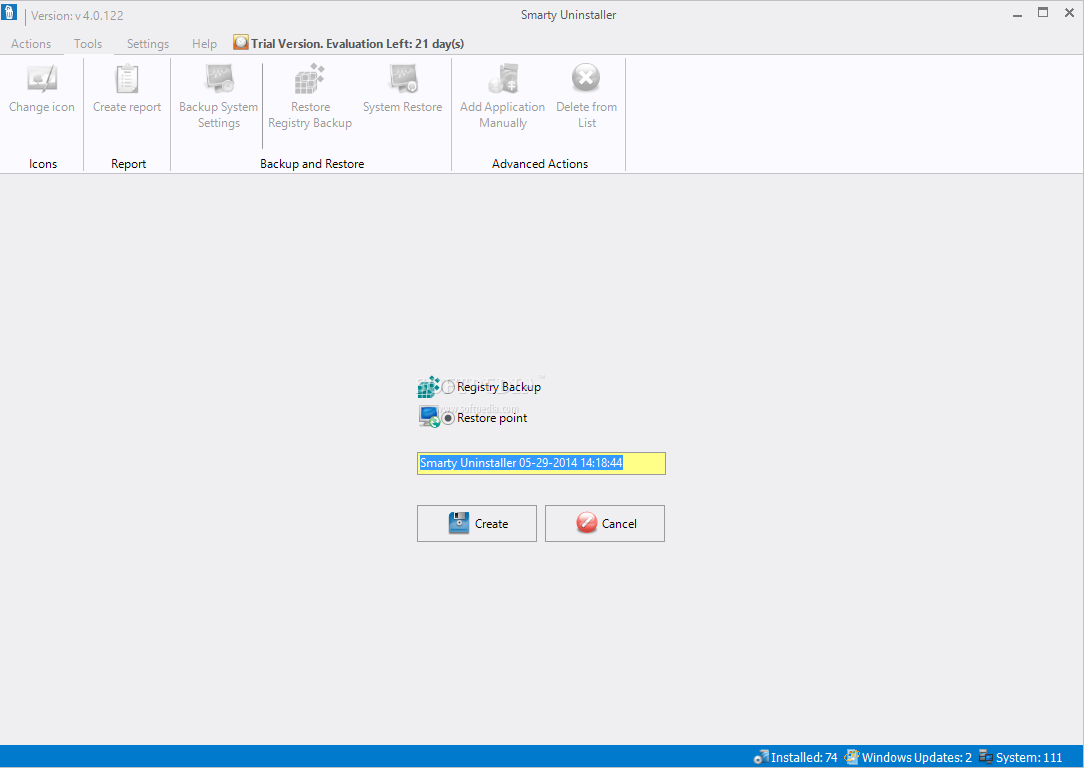Open Backup System Settings
Image resolution: width=1084 pixels, height=768 pixels.
(218, 97)
